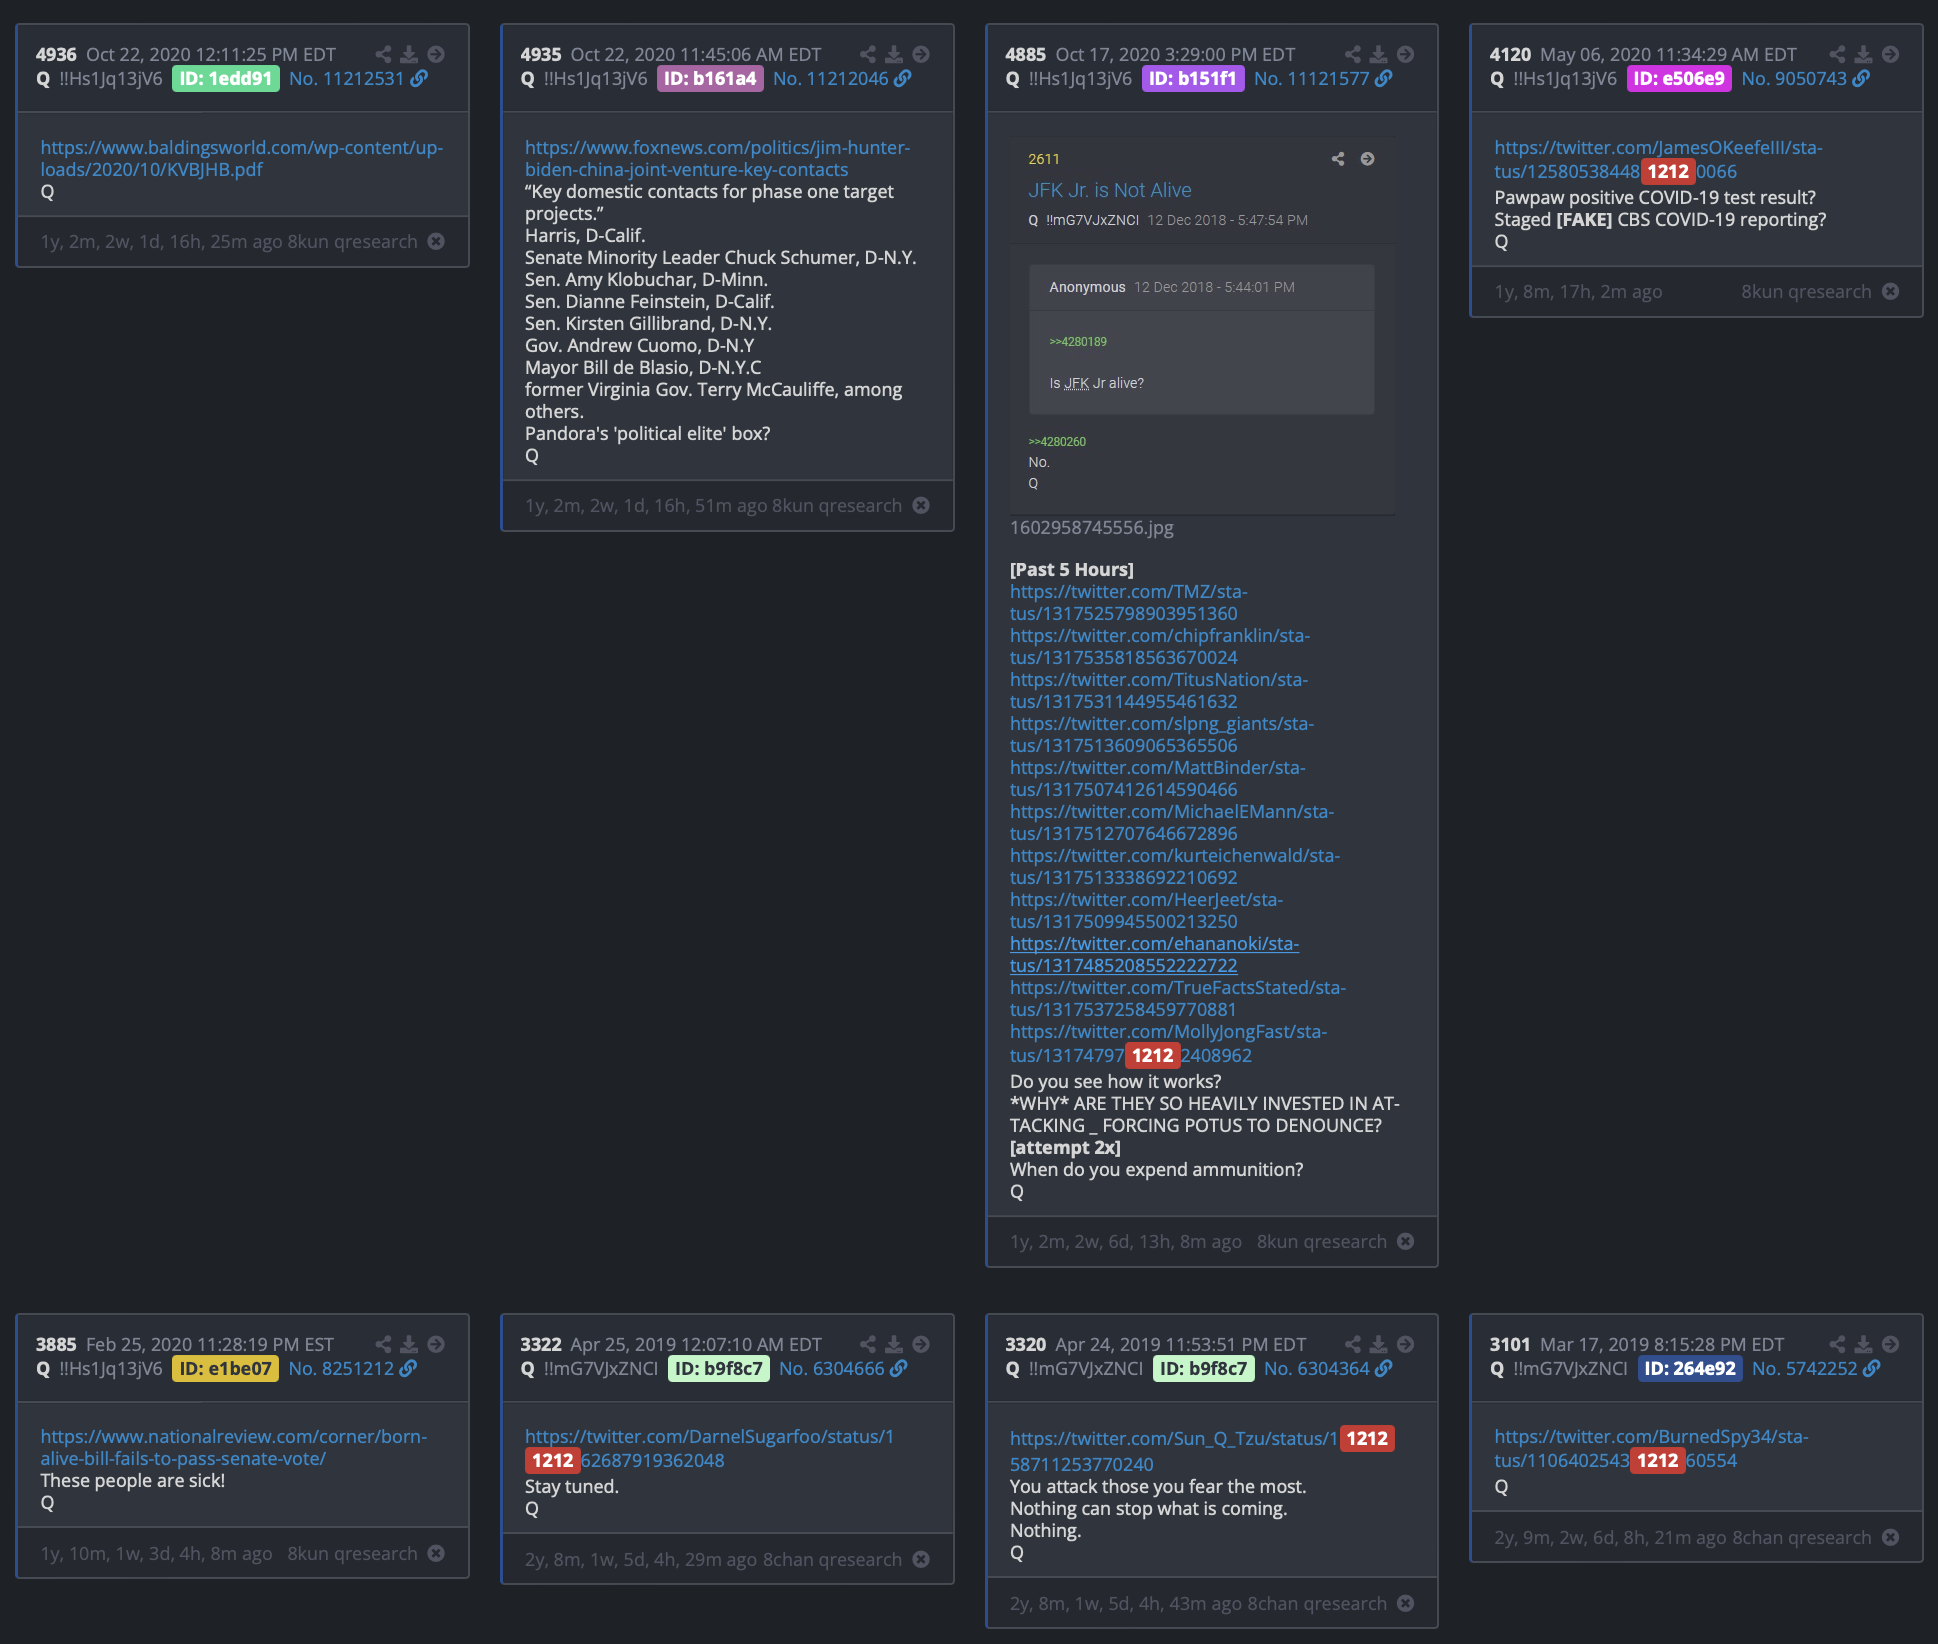
Task: Share post 3885 via its share icon
Action: [x=383, y=1344]
